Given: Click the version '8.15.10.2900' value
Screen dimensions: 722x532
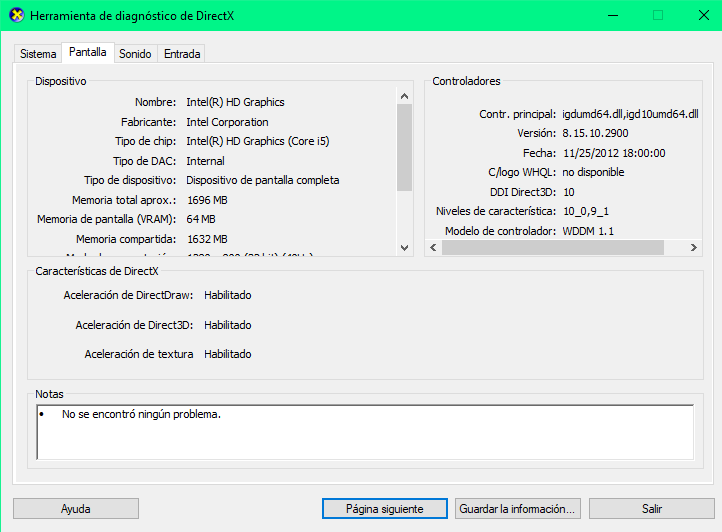Looking at the screenshot, I should pos(595,134).
